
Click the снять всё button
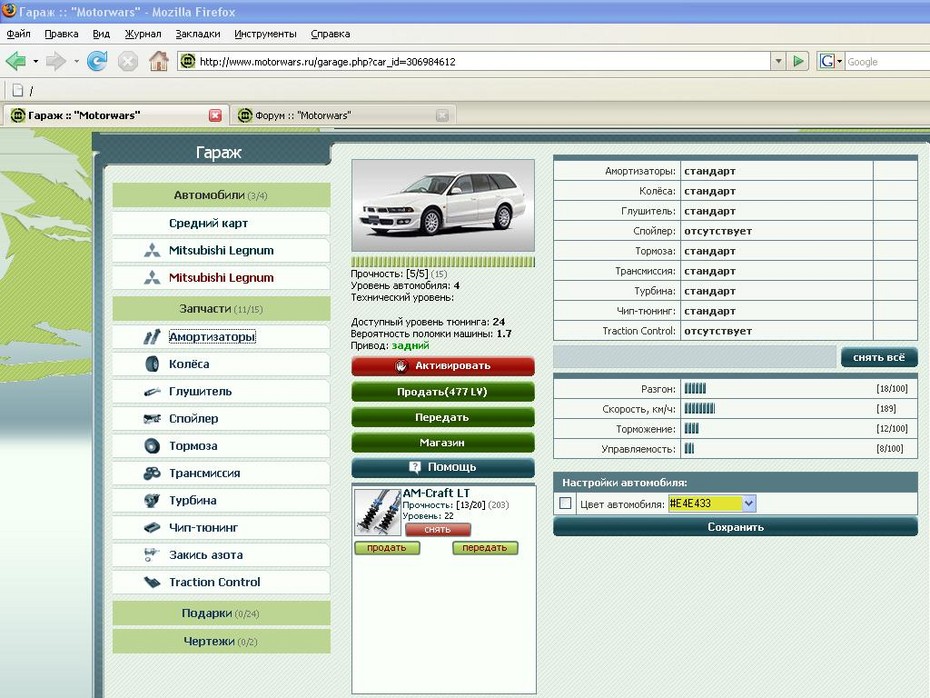click(878, 358)
